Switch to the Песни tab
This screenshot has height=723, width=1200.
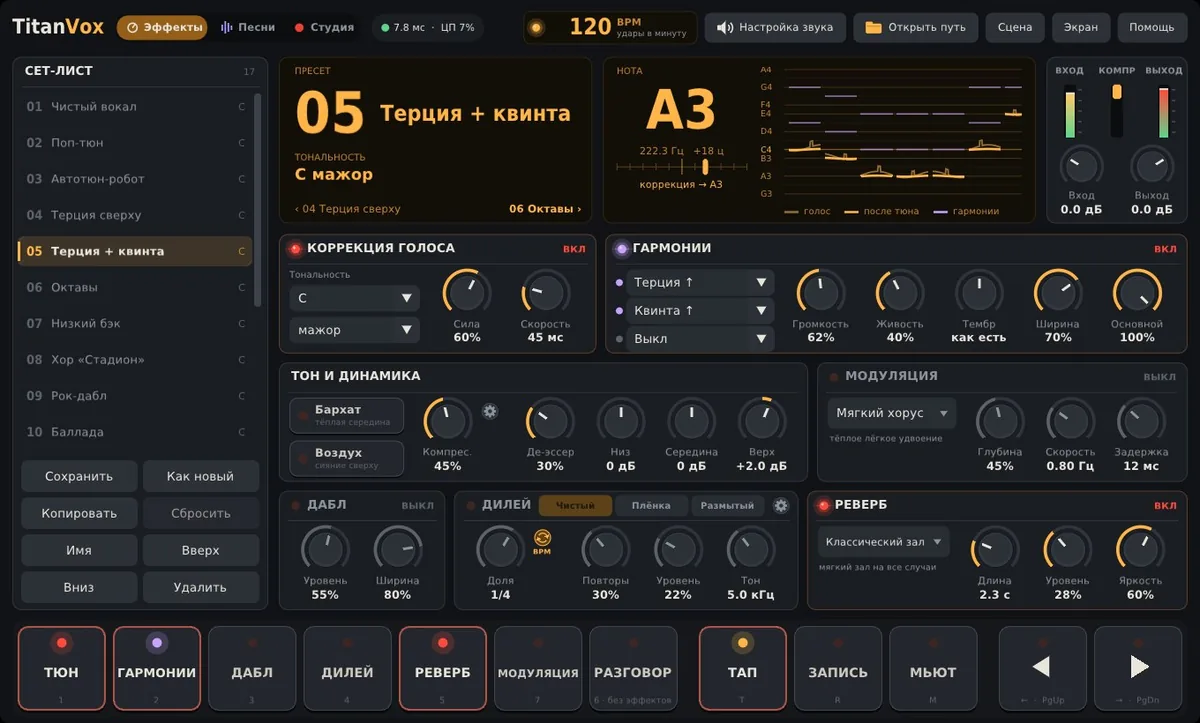248,28
